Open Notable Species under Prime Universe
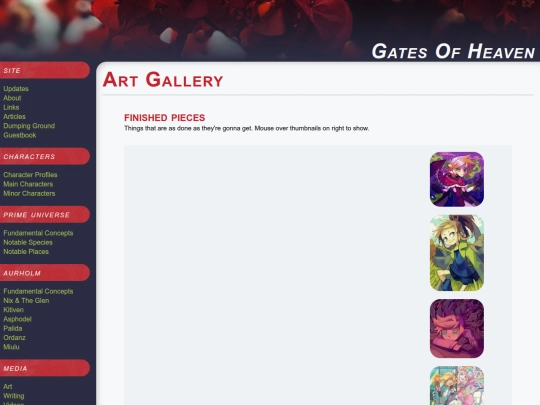 point(28,242)
